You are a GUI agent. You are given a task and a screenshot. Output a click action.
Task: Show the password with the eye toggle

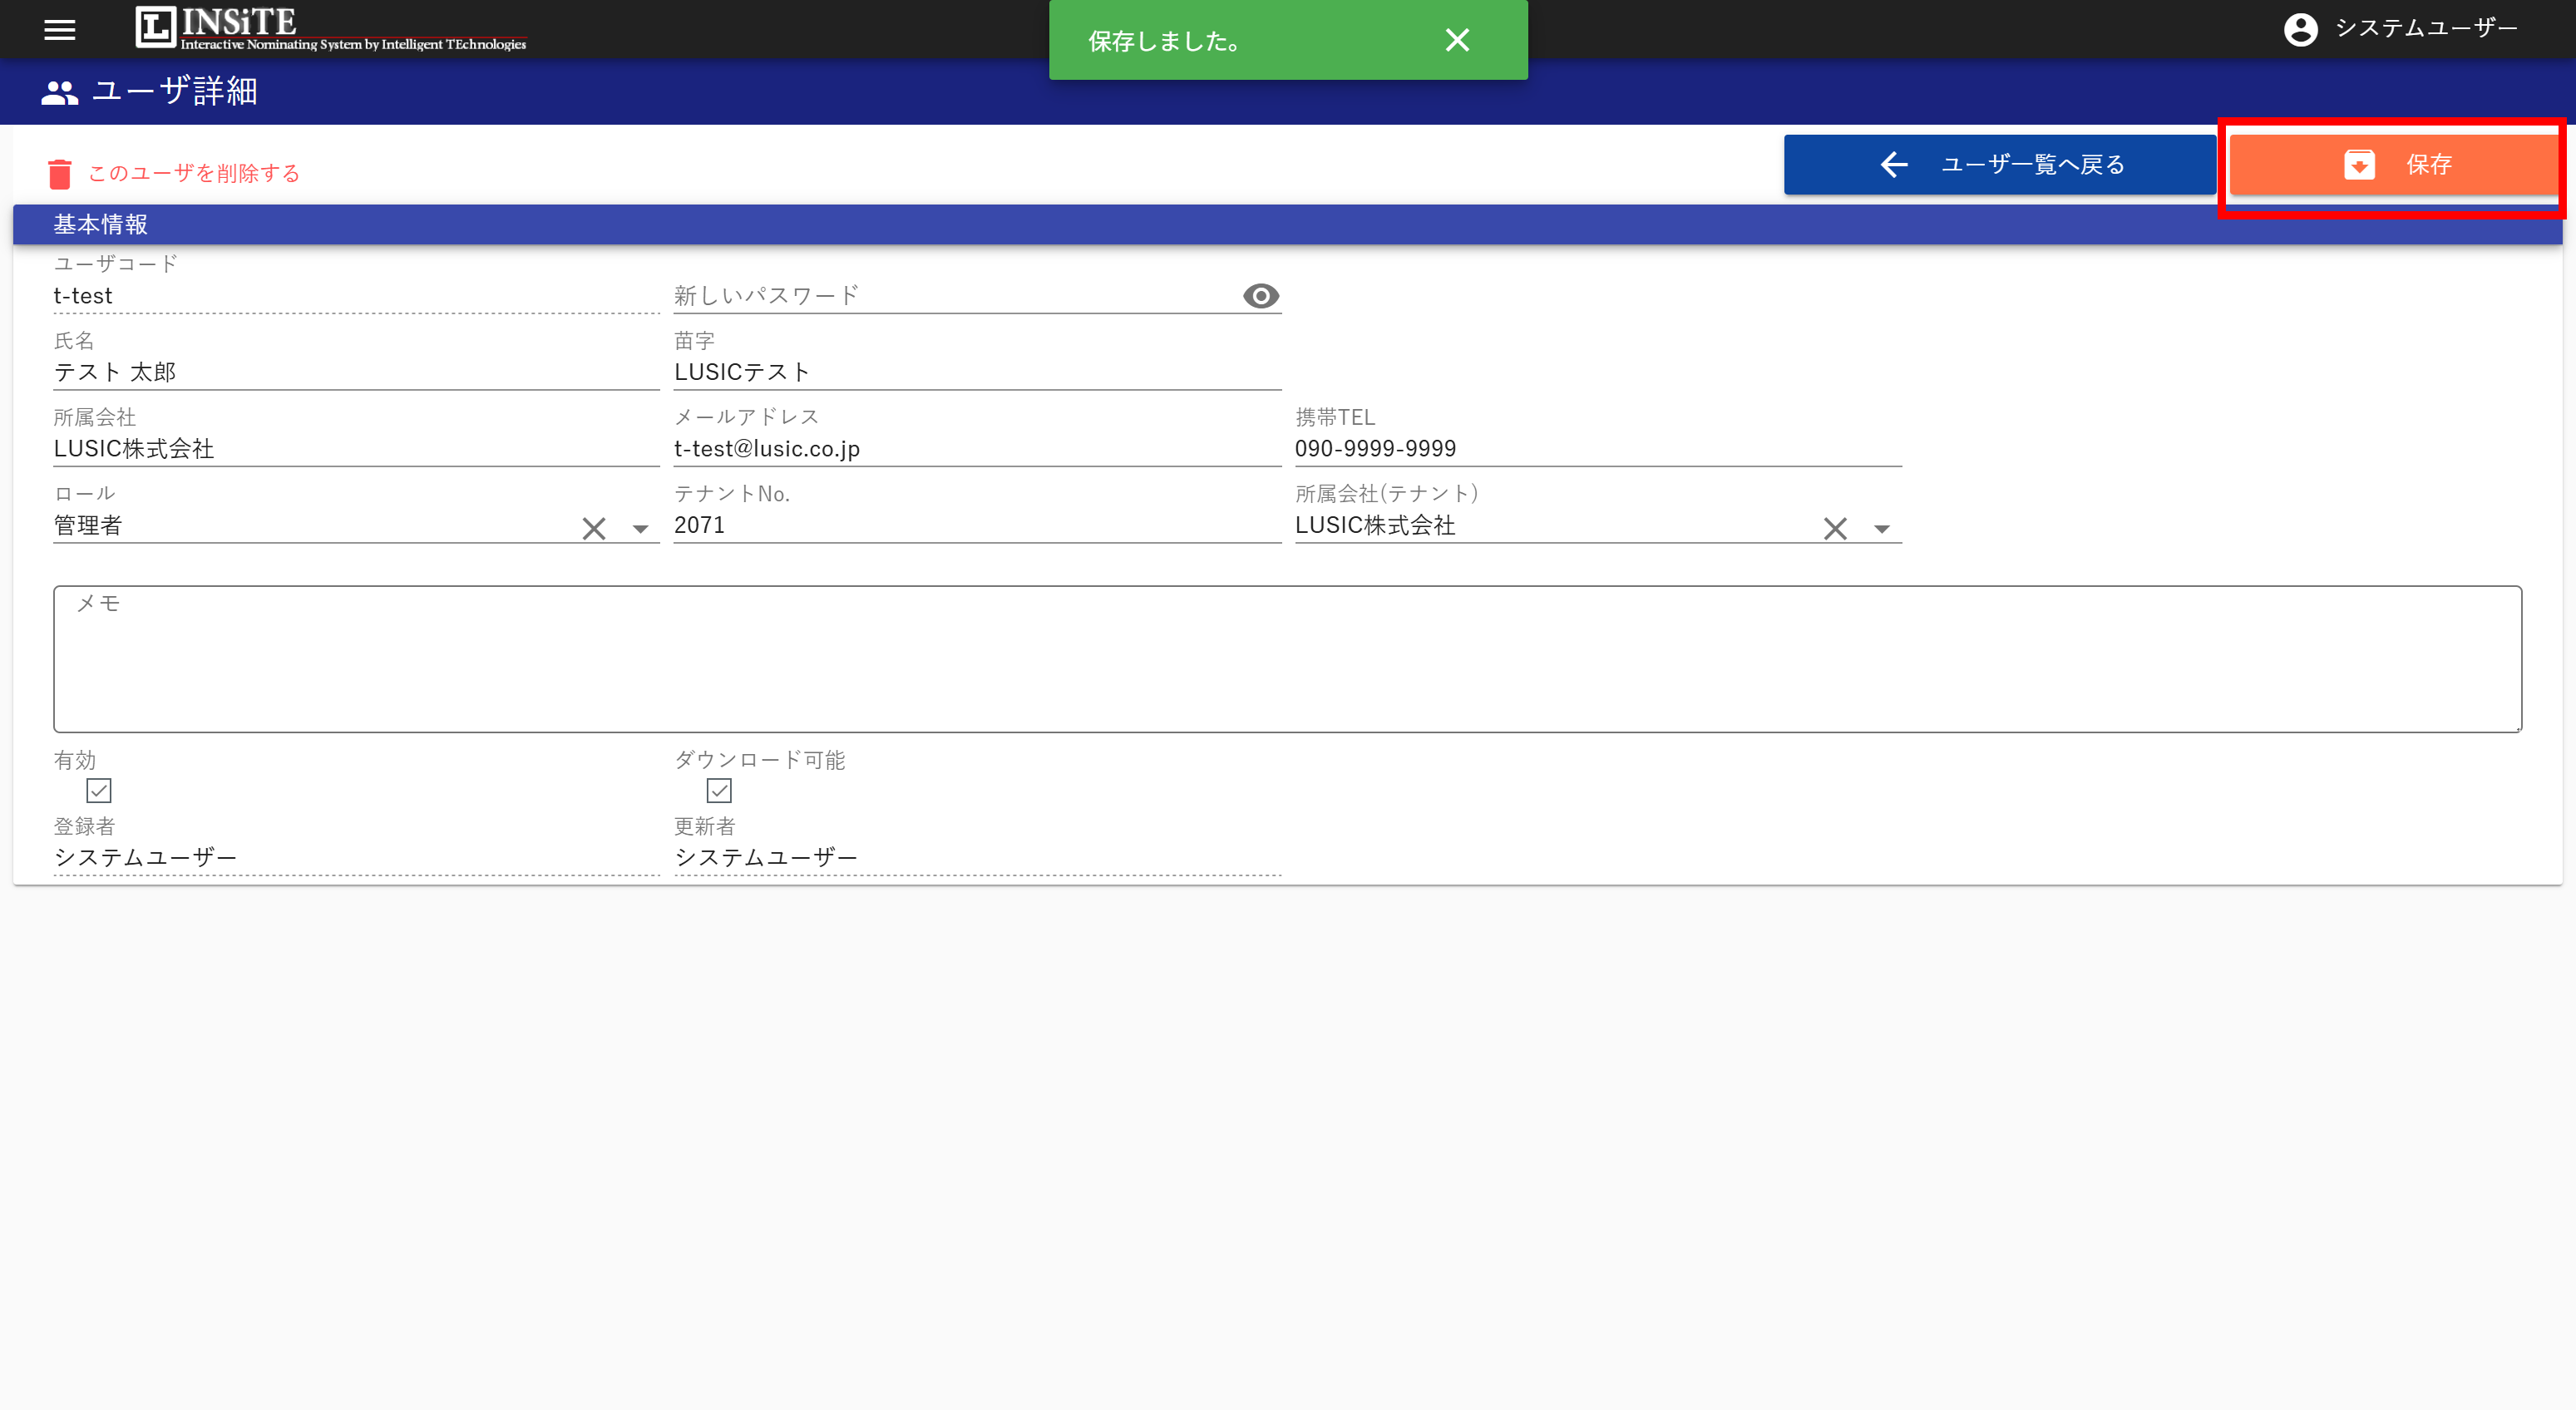[x=1260, y=295]
